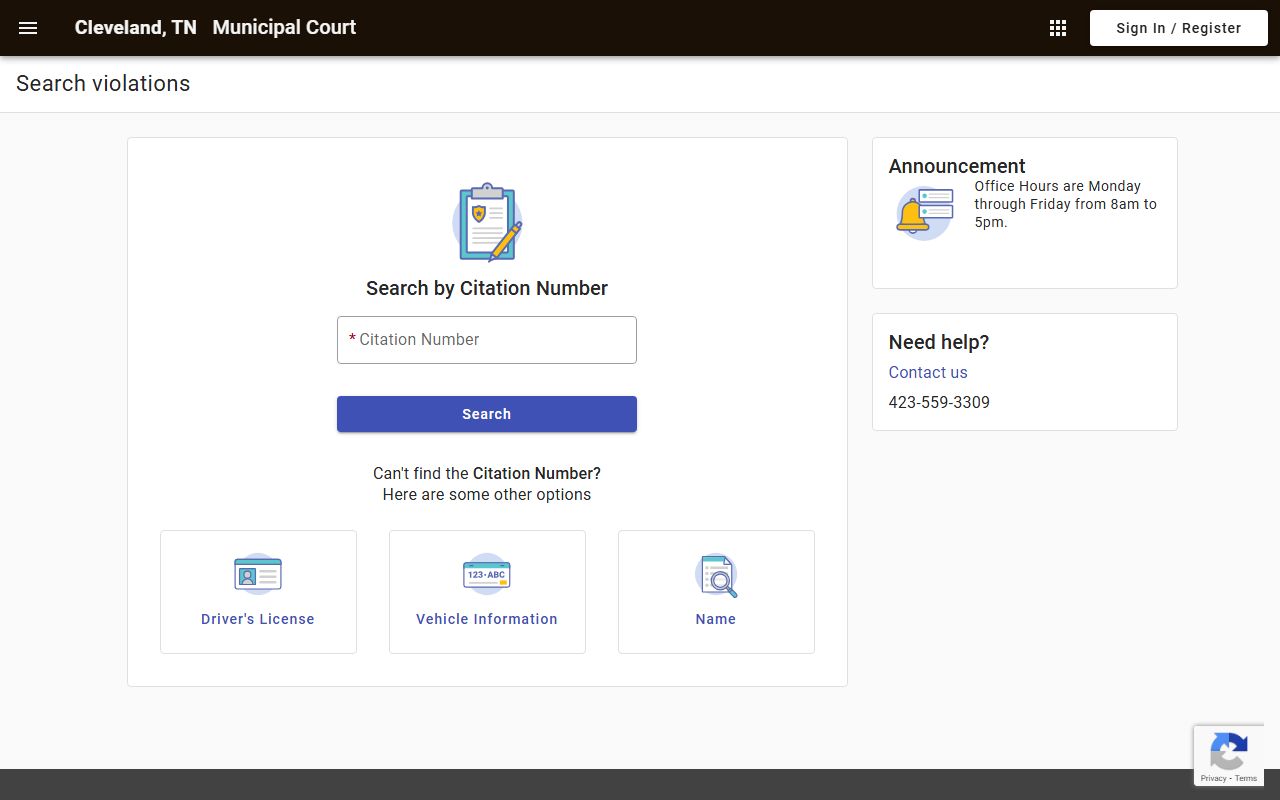Click the Cleveland, TN header title

point(136,28)
